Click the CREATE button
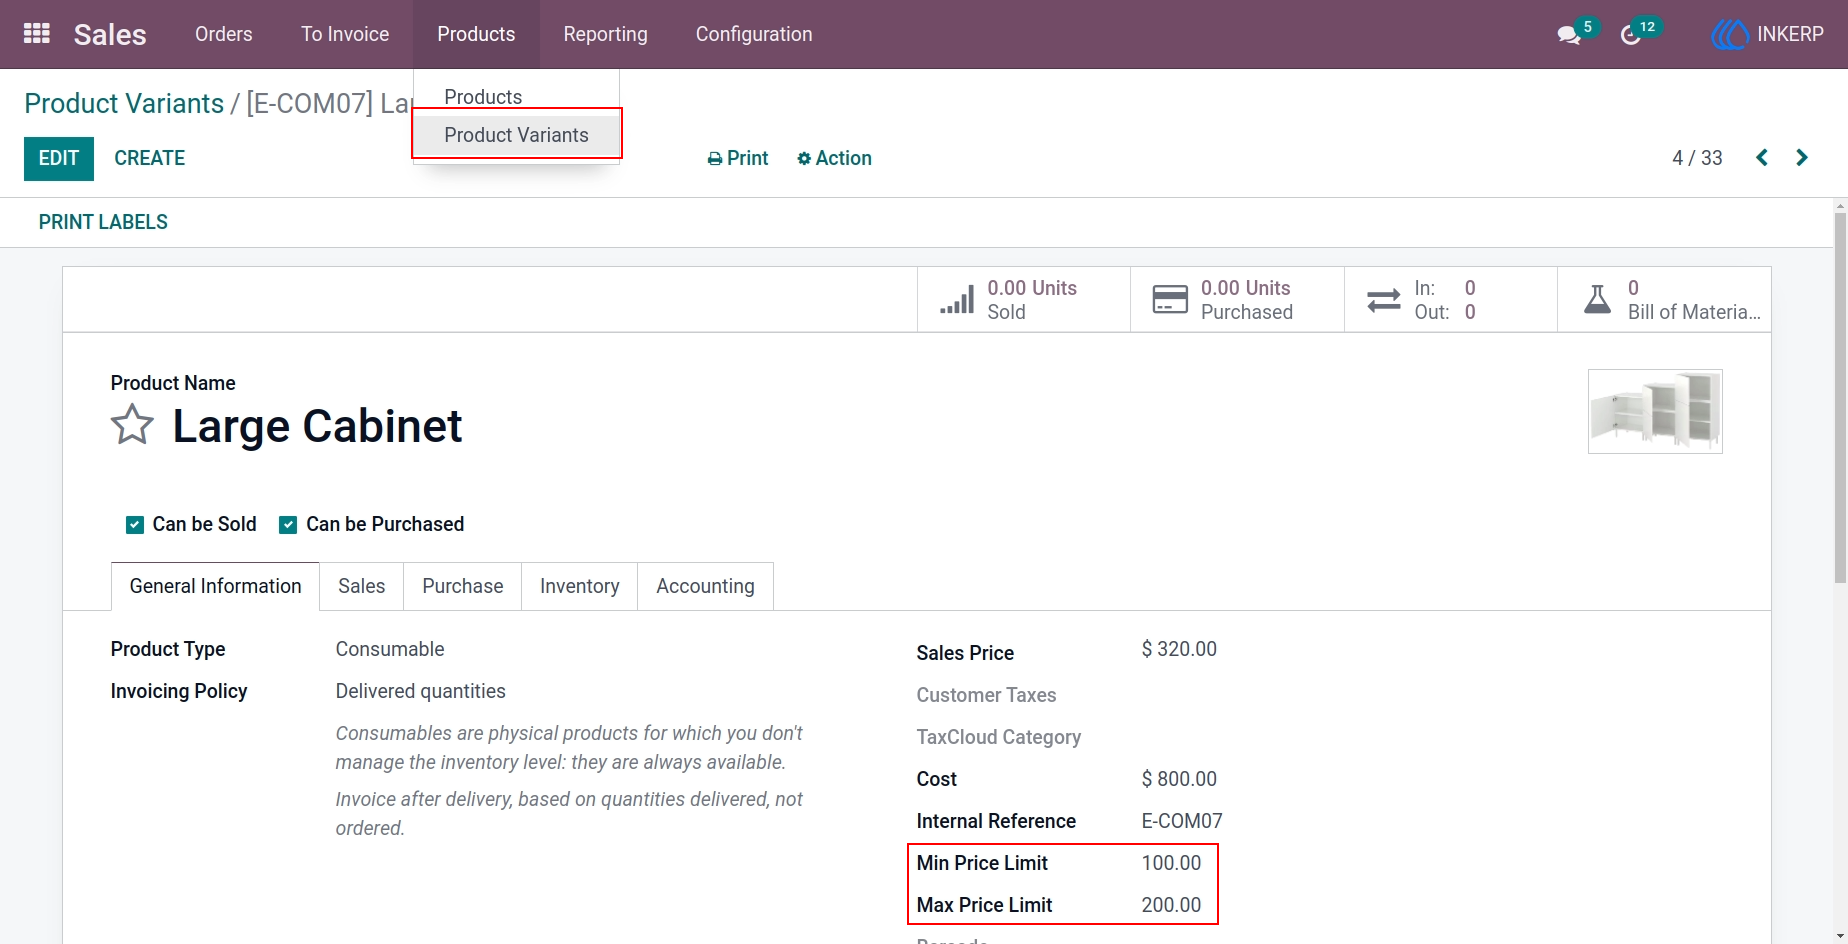Screen dimensions: 1848x944 click(149, 158)
